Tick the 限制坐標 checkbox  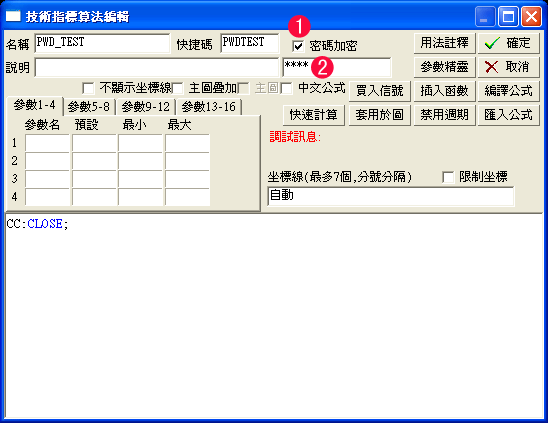tap(448, 177)
